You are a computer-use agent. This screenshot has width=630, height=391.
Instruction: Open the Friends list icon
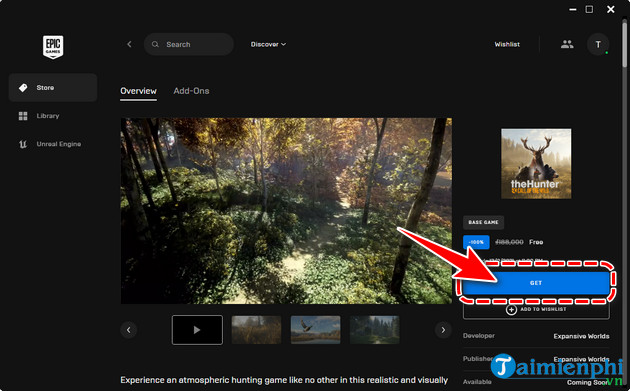(567, 44)
